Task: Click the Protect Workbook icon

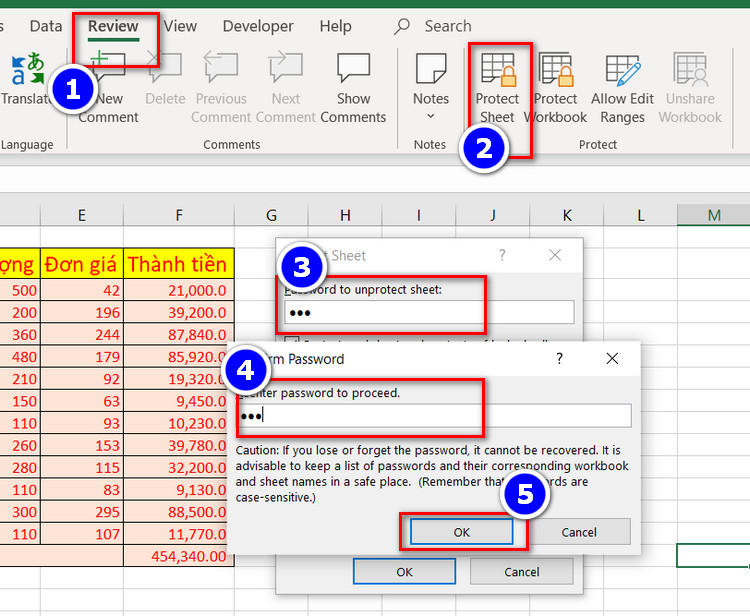Action: (555, 71)
